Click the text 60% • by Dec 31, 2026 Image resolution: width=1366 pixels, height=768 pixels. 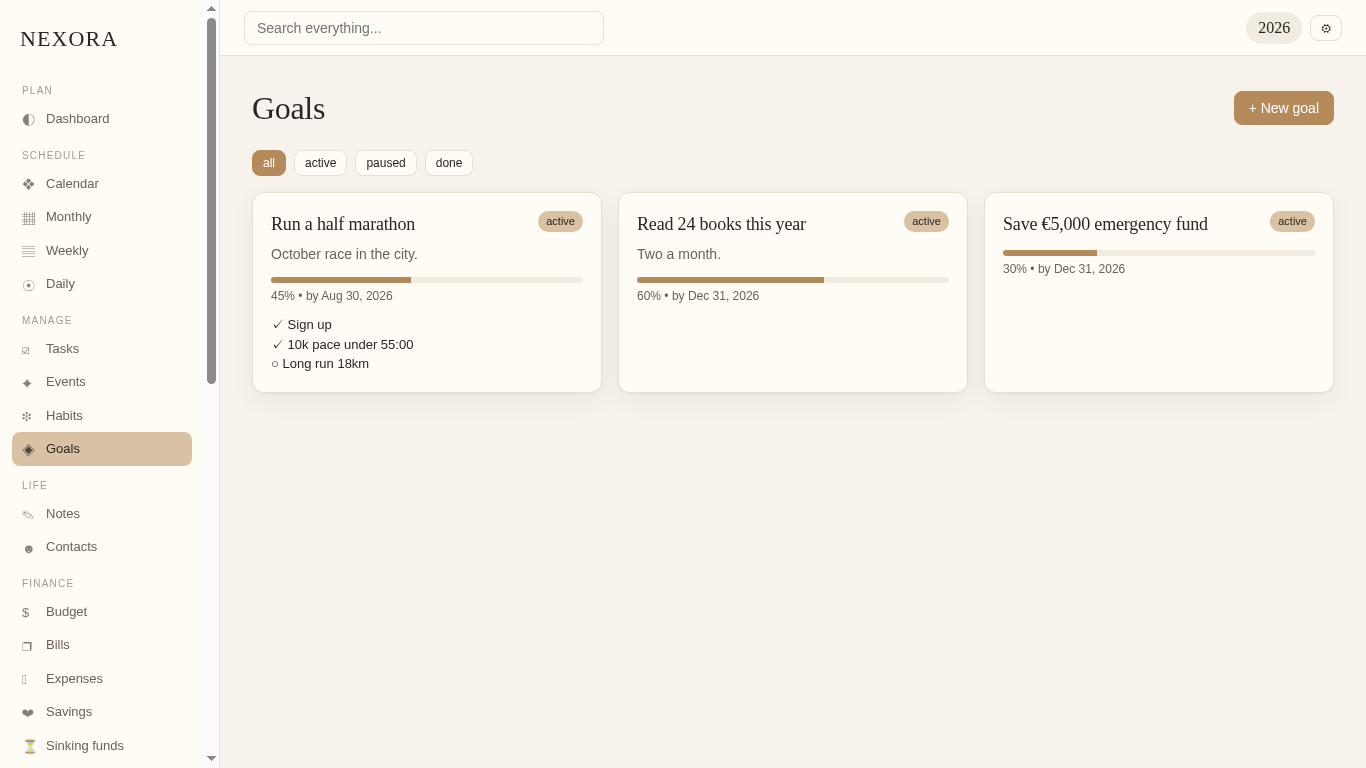698,296
